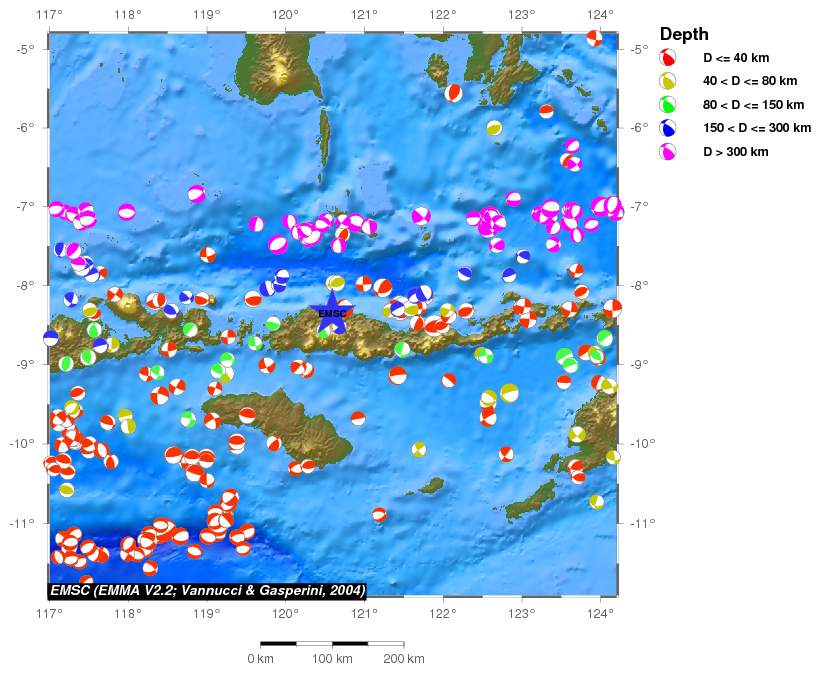This screenshot has width=821, height=673.
Task: Click the blue EMSC star epicenter marker
Action: [x=331, y=313]
